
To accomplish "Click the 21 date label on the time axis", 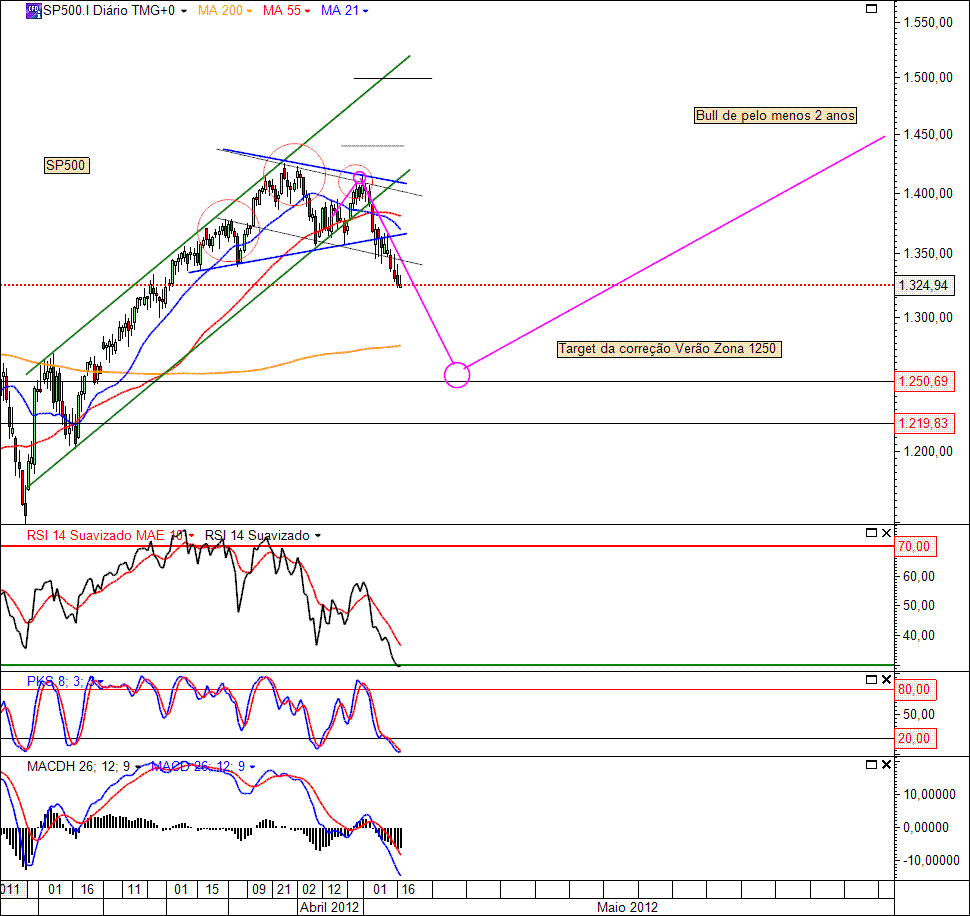I will tap(284, 889).
